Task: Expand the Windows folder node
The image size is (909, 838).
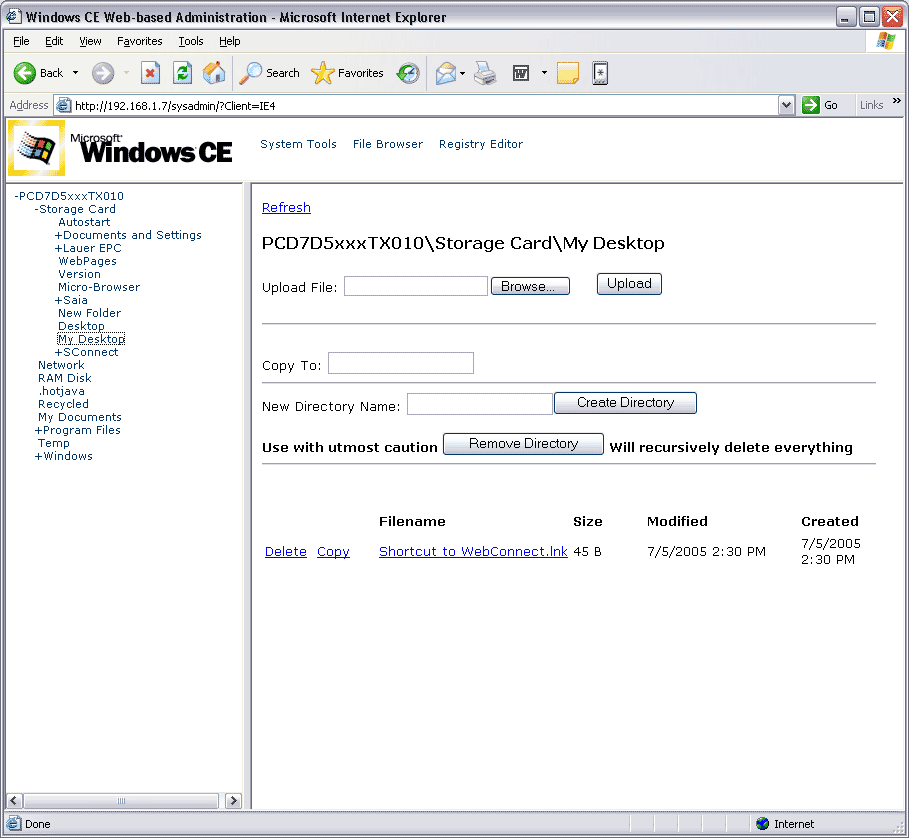Action: pyautogui.click(x=38, y=456)
